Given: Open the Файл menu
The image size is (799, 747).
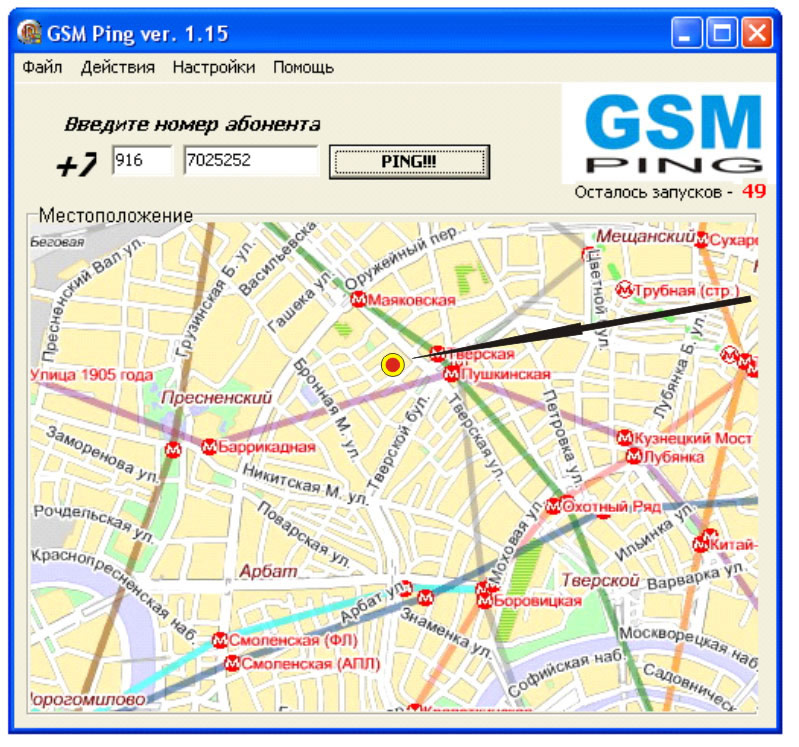Looking at the screenshot, I should [42, 67].
